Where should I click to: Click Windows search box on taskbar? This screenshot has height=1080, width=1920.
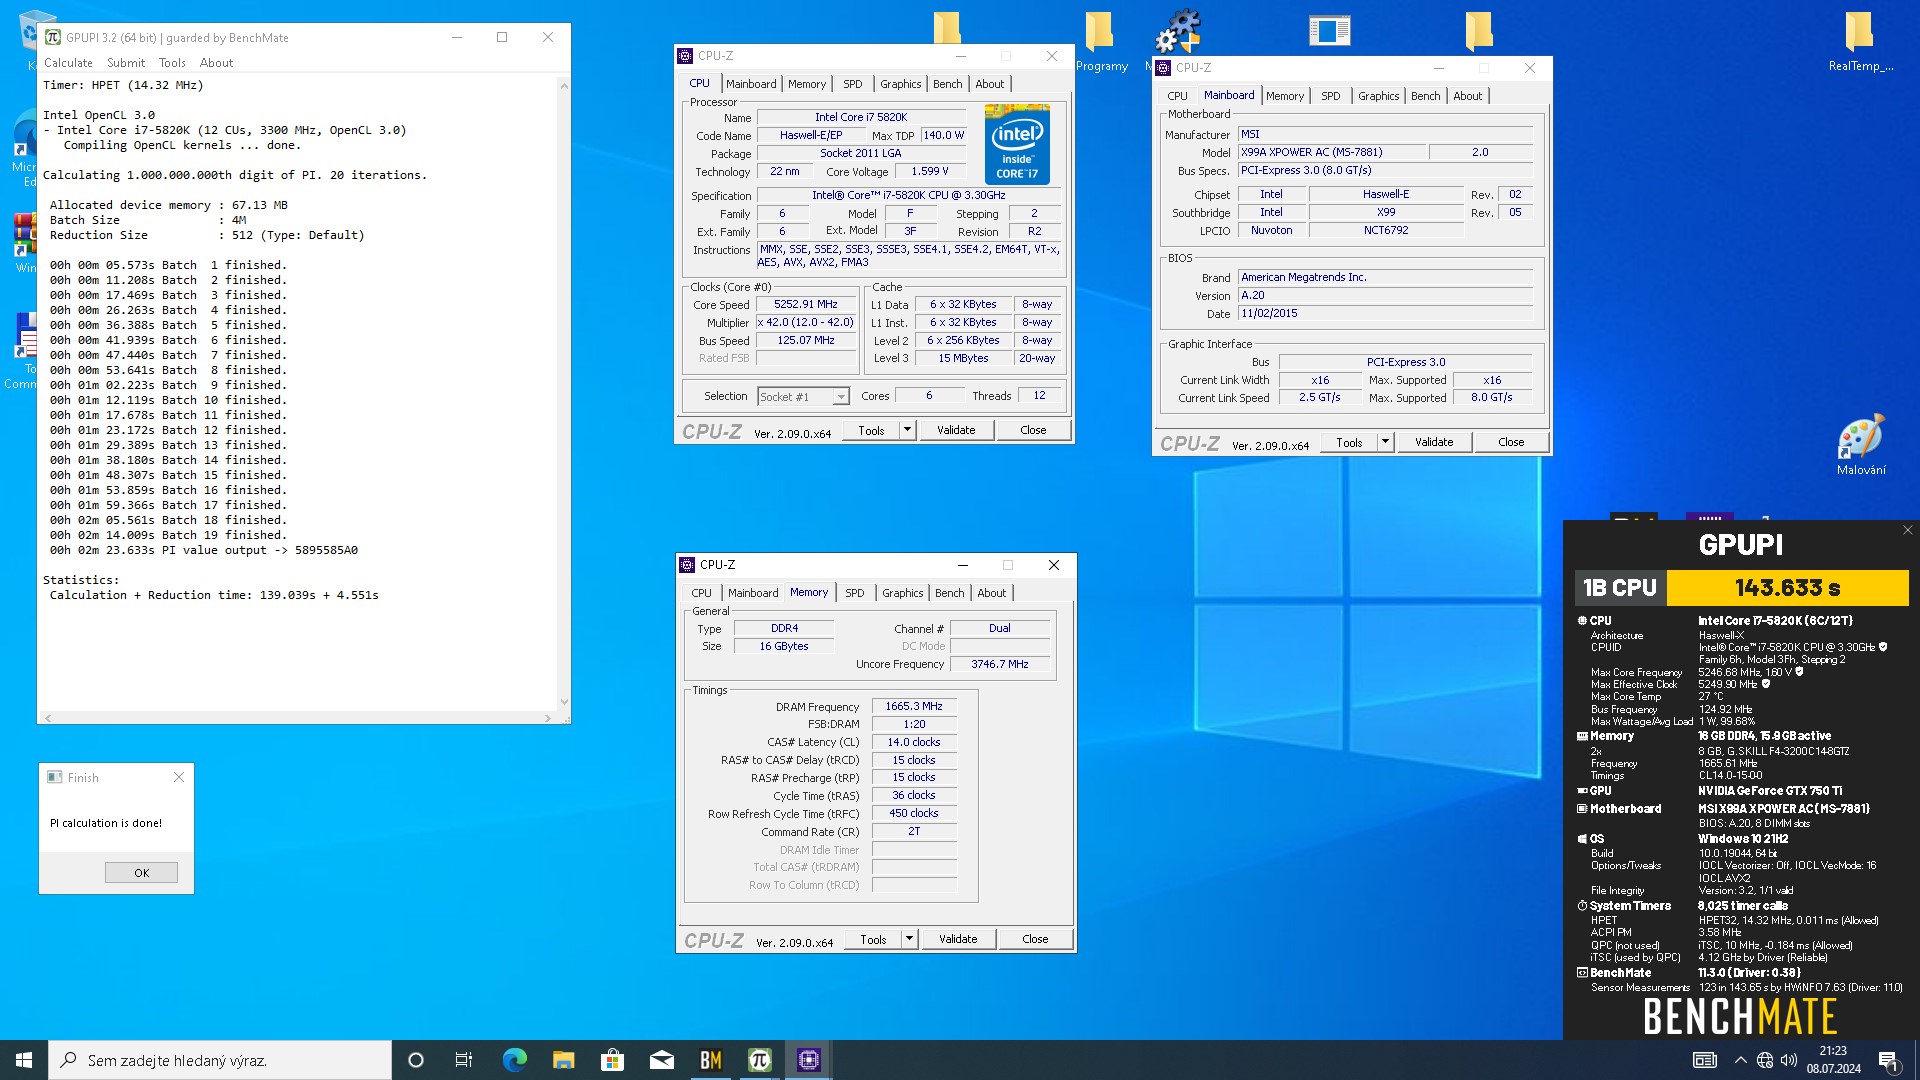tap(220, 1060)
